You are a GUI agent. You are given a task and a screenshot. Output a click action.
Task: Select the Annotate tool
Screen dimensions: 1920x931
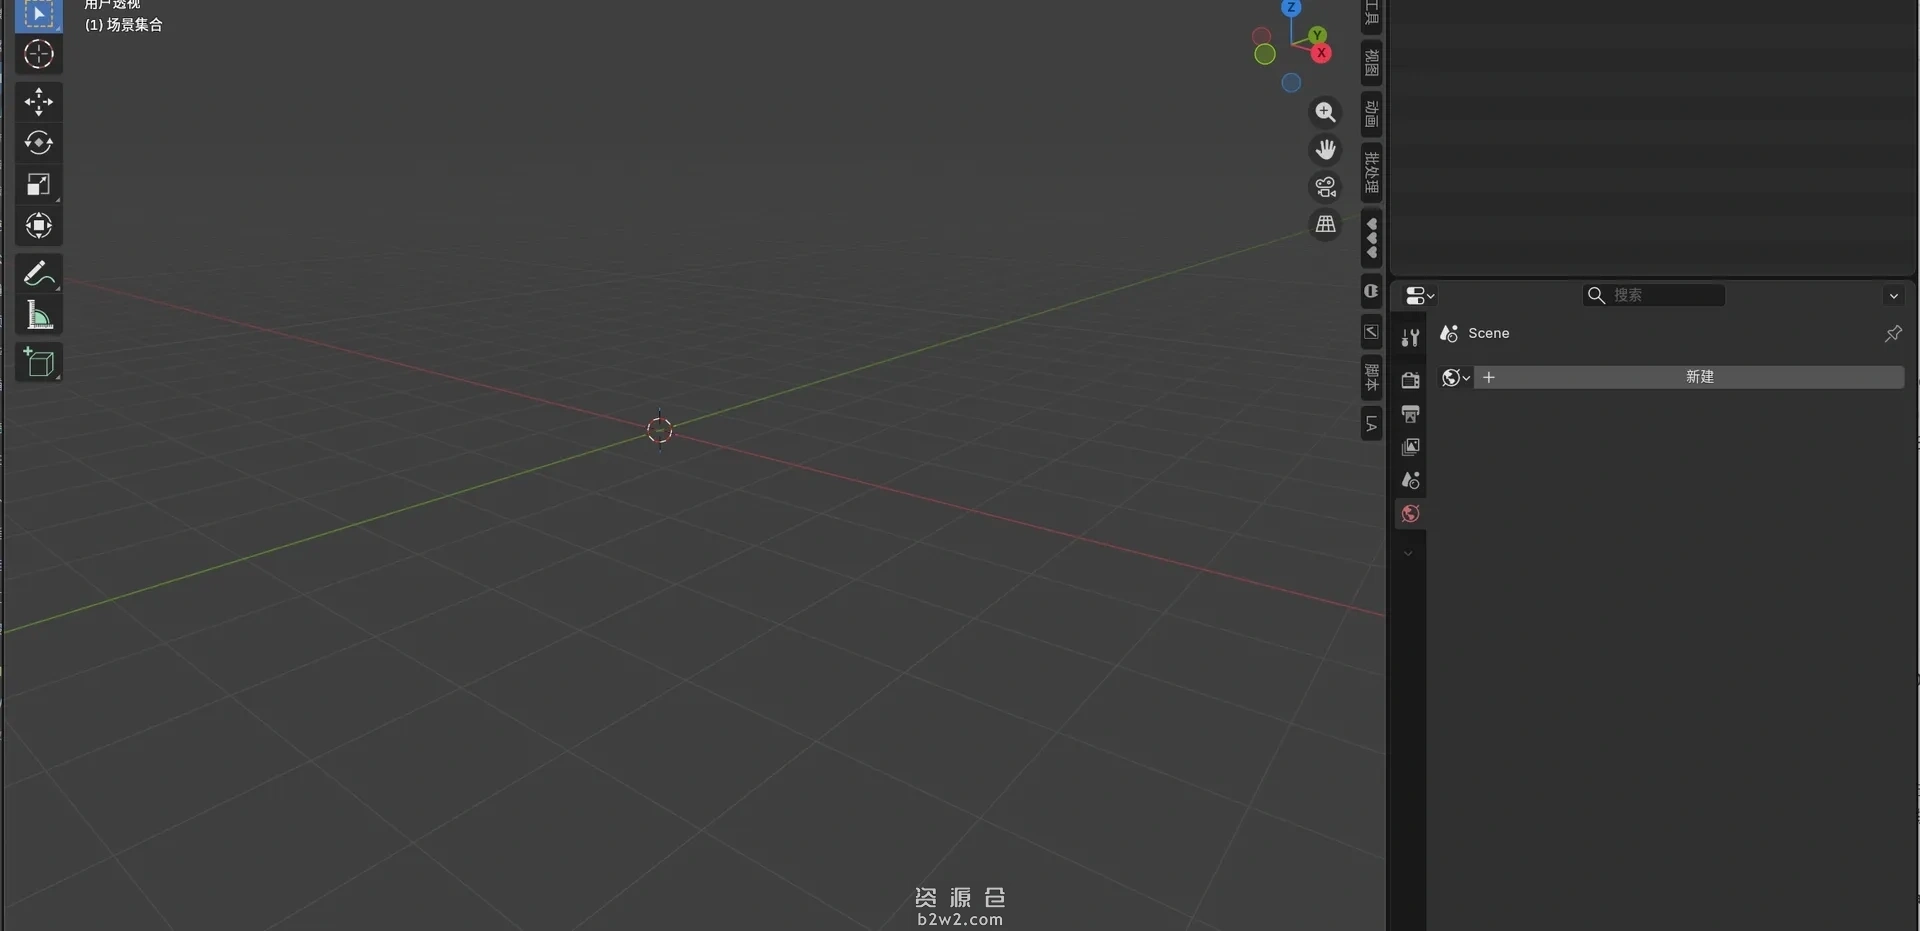[x=38, y=272]
